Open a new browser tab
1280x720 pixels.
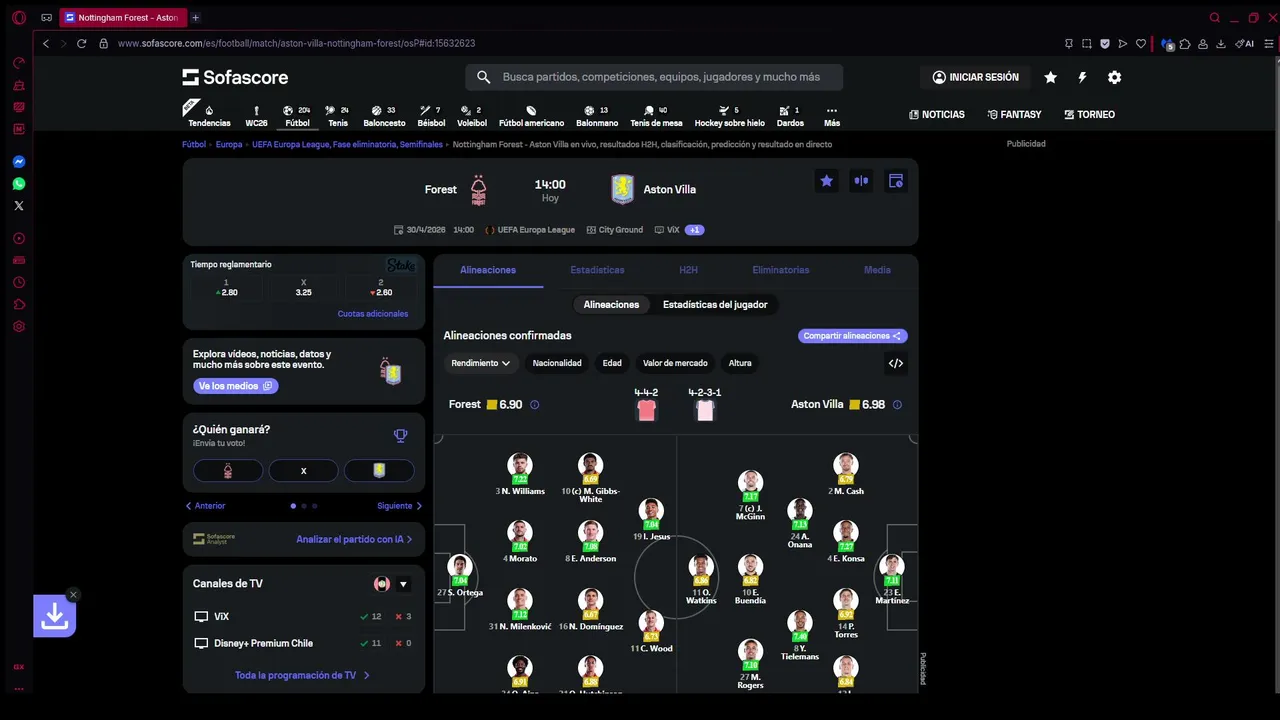coord(195,18)
